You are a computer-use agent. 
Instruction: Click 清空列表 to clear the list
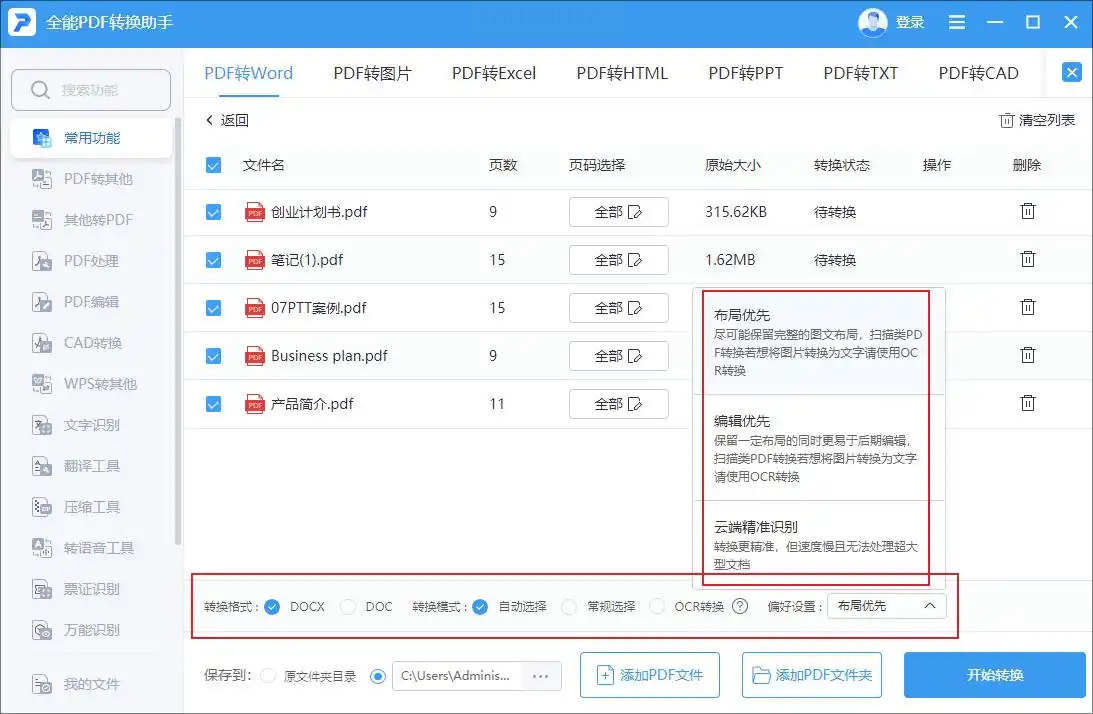click(1037, 120)
